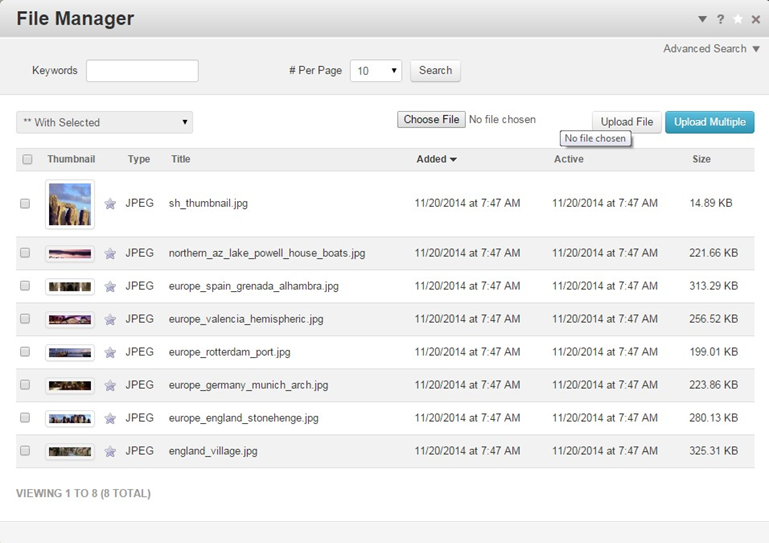
Task: Select checkbox for europe_valencia_hemispheric.jpg row
Action: (x=25, y=319)
